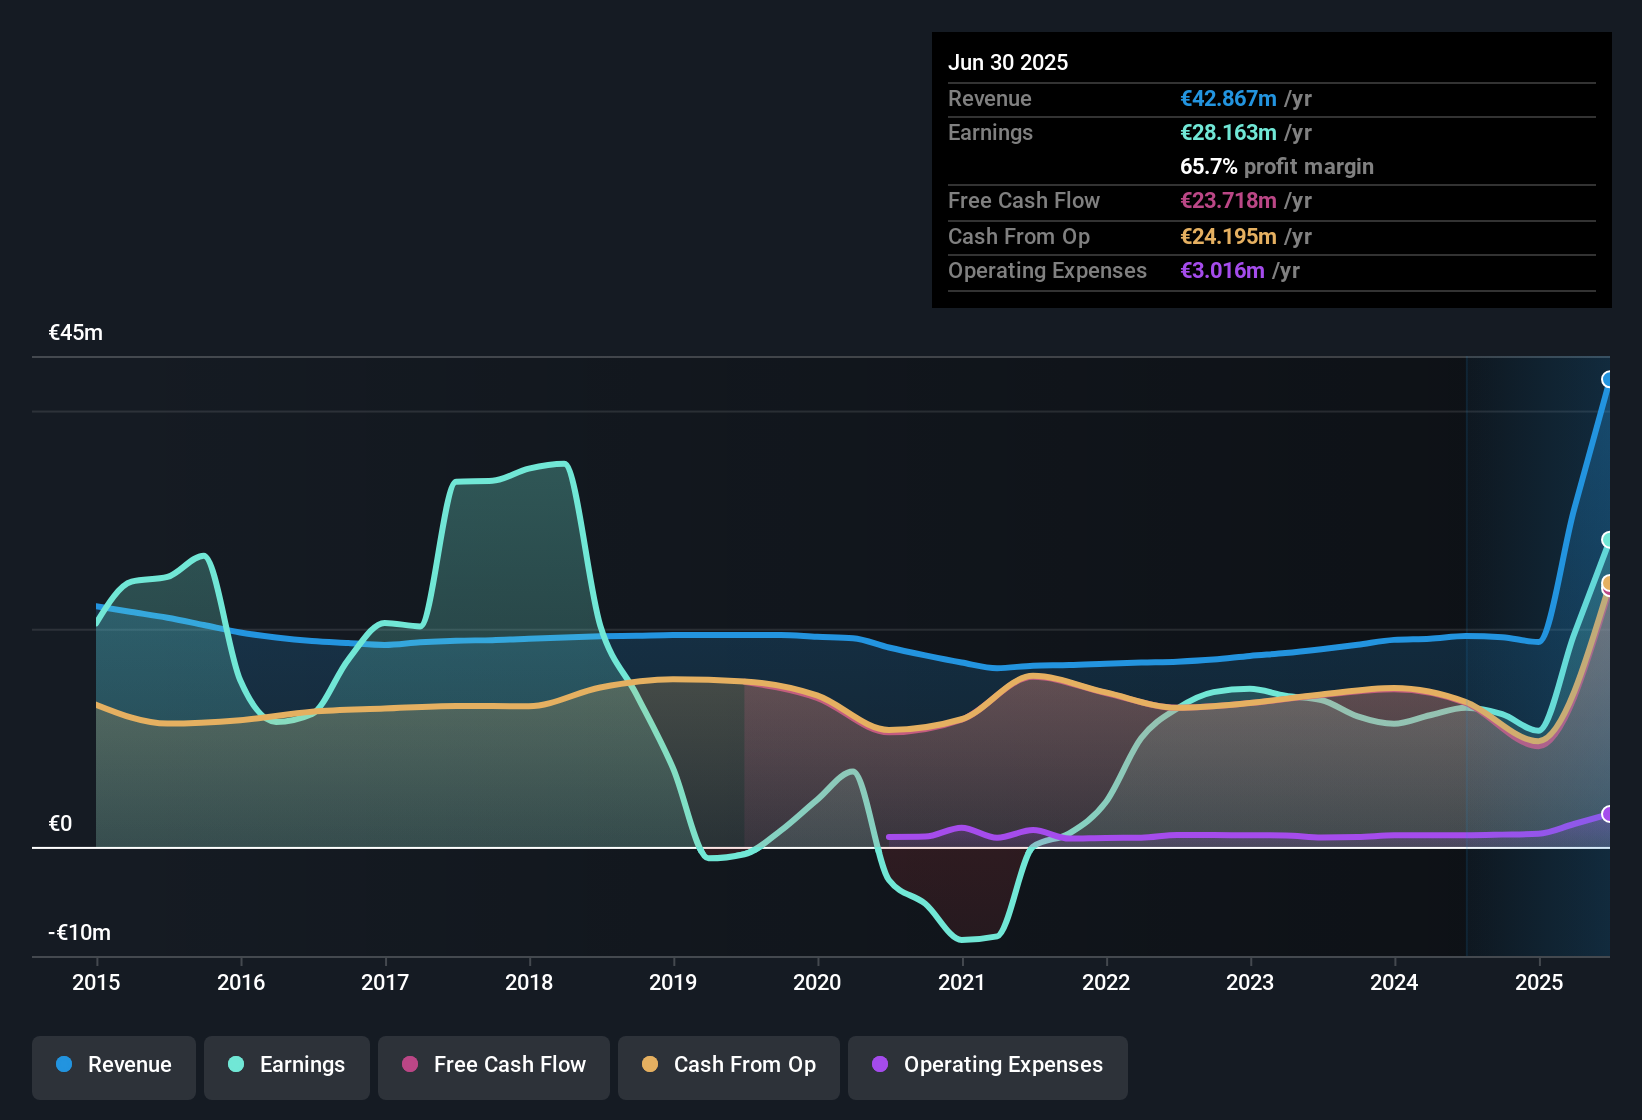Click the blue Revenue legend dot
Screen dimensions: 1642x1120
pyautogui.click(x=64, y=1066)
